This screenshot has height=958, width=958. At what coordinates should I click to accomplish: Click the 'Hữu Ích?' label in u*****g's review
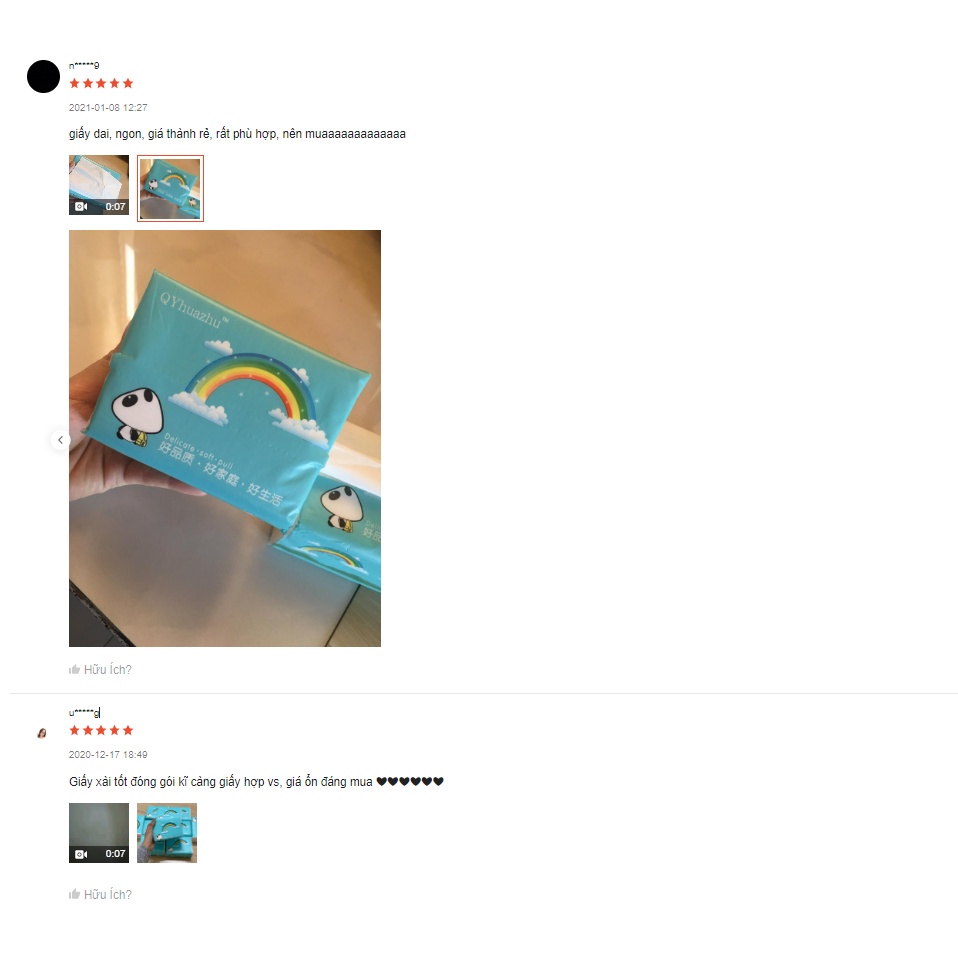click(x=108, y=894)
